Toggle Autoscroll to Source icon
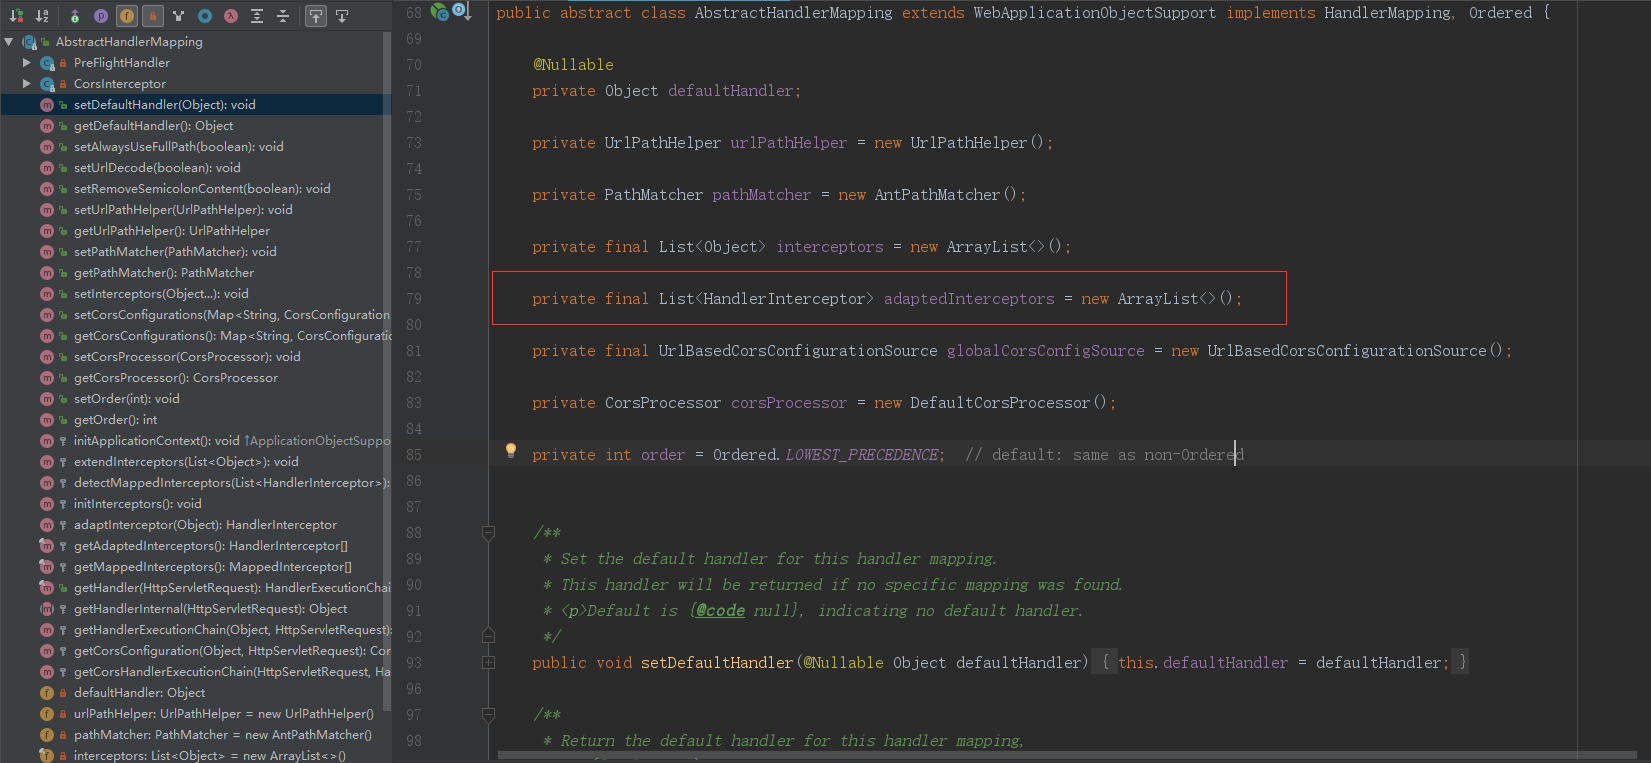Viewport: 1651px width, 763px height. [316, 16]
